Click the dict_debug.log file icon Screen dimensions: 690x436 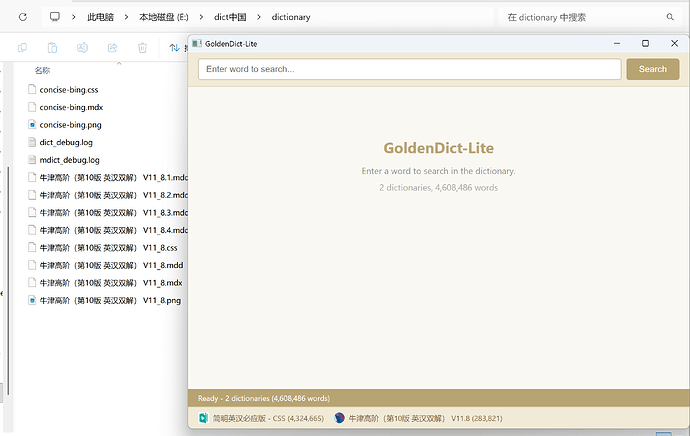click(x=32, y=143)
